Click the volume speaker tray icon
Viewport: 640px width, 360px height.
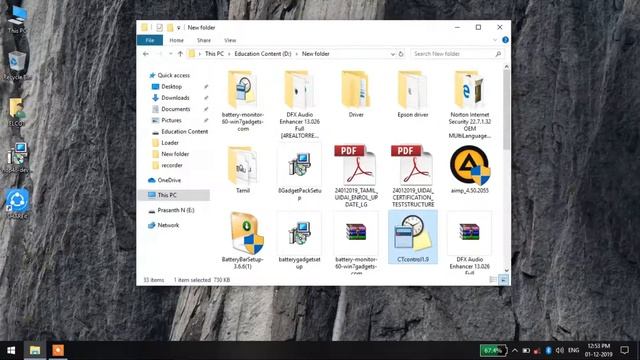(x=560, y=350)
